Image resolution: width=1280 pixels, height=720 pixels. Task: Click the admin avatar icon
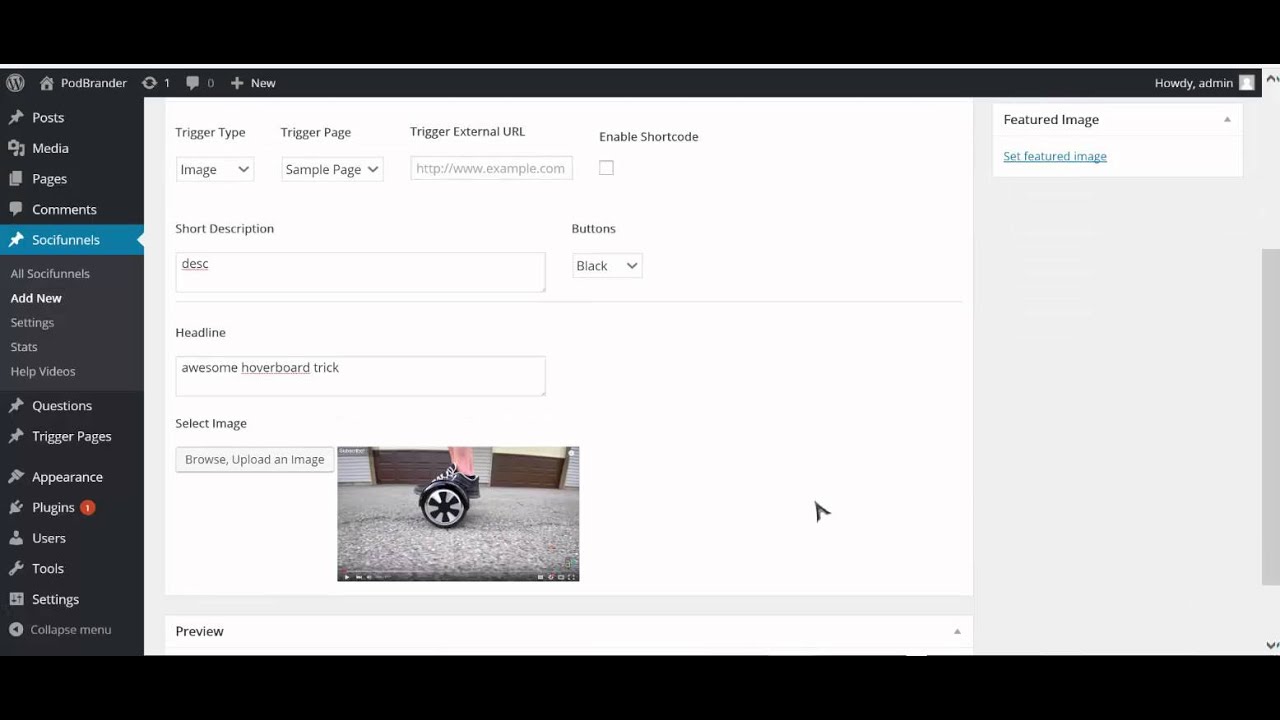[x=1246, y=83]
